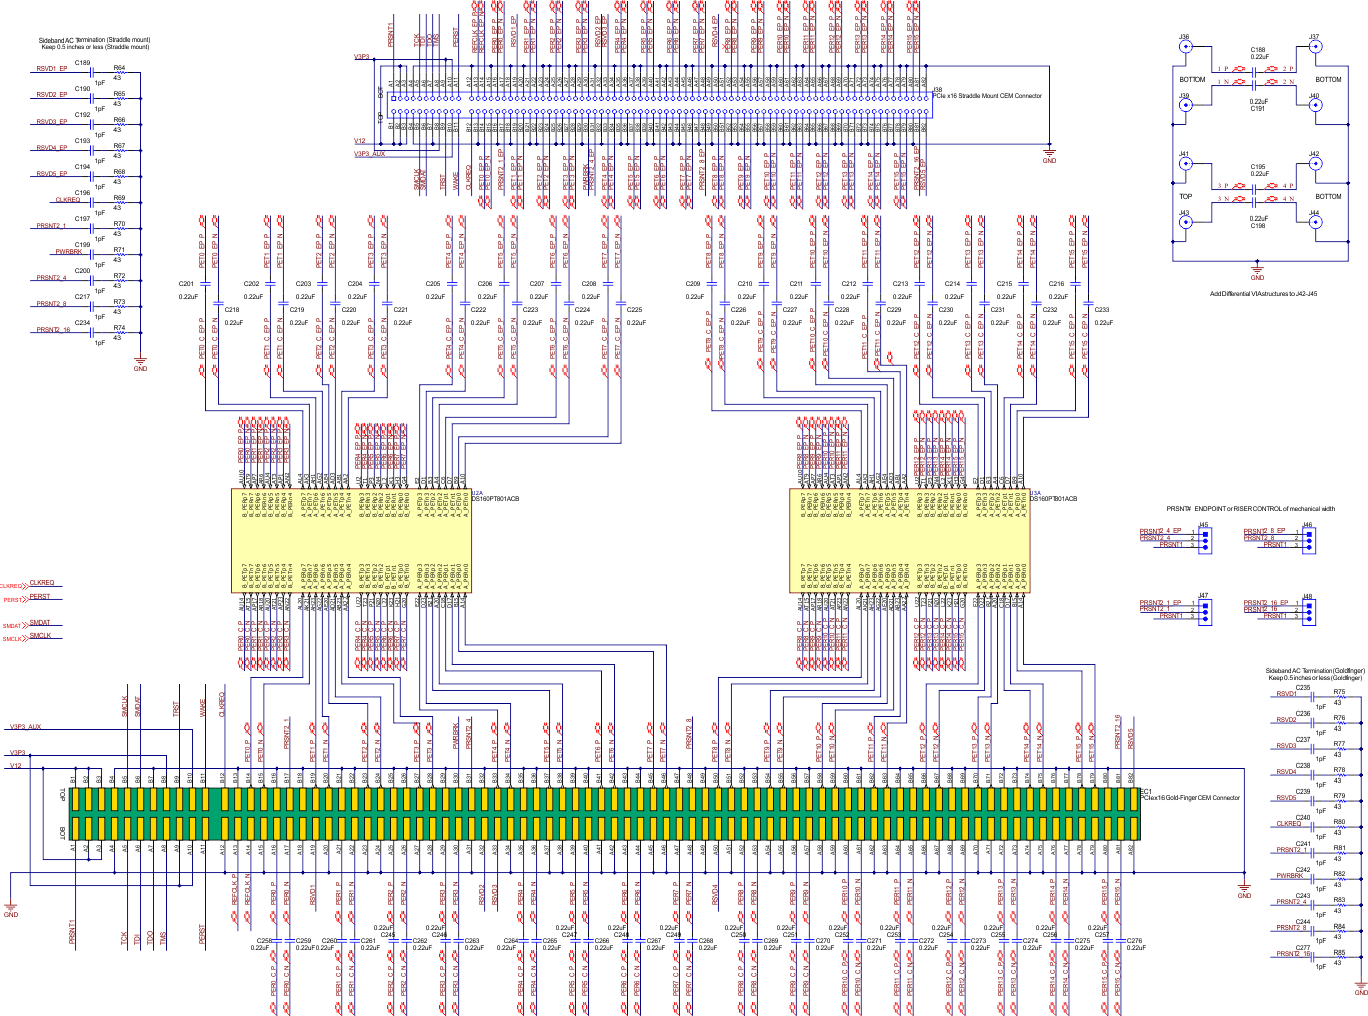Select capacitor designator C242
Viewport: 1368px width, 1016px height.
point(1303,870)
